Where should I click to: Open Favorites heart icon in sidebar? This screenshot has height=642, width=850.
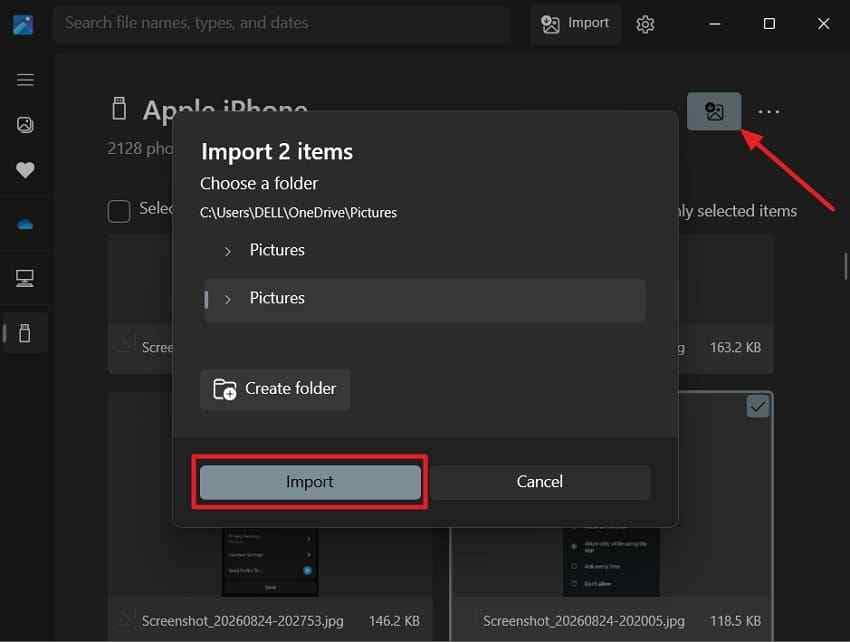click(25, 170)
